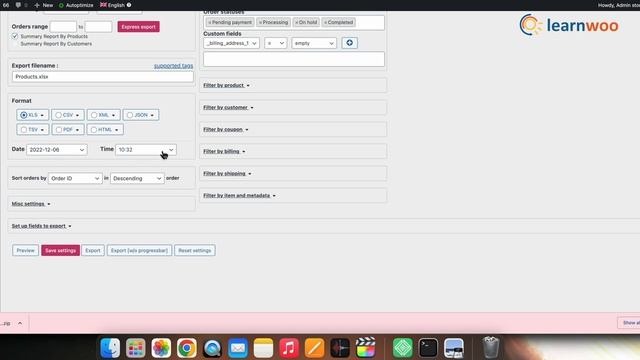
Task: Select the XML format radio button
Action: click(x=94, y=115)
